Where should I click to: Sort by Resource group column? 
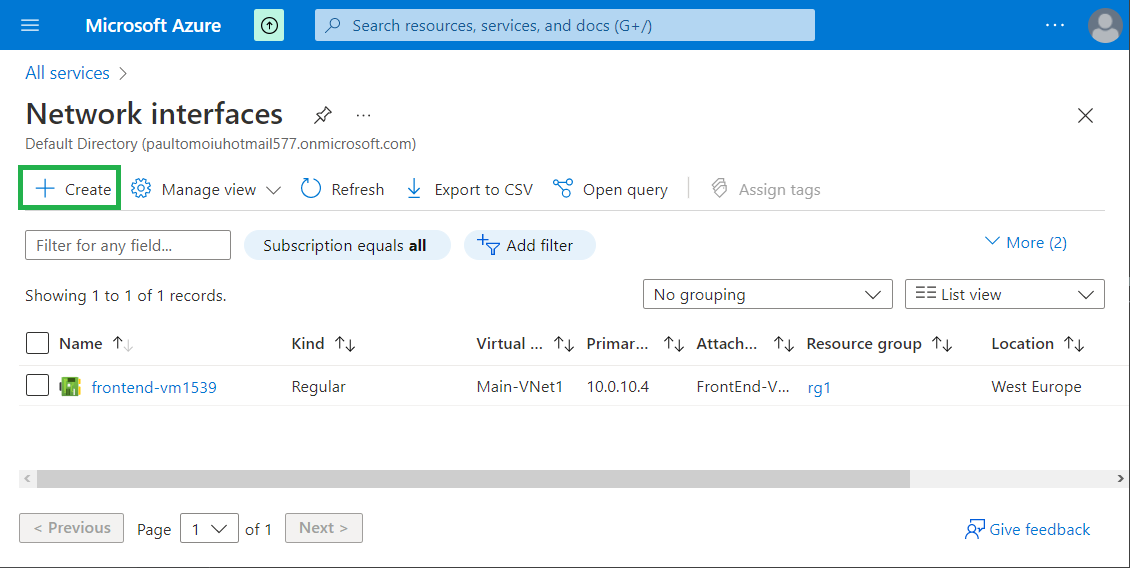[x=880, y=344]
